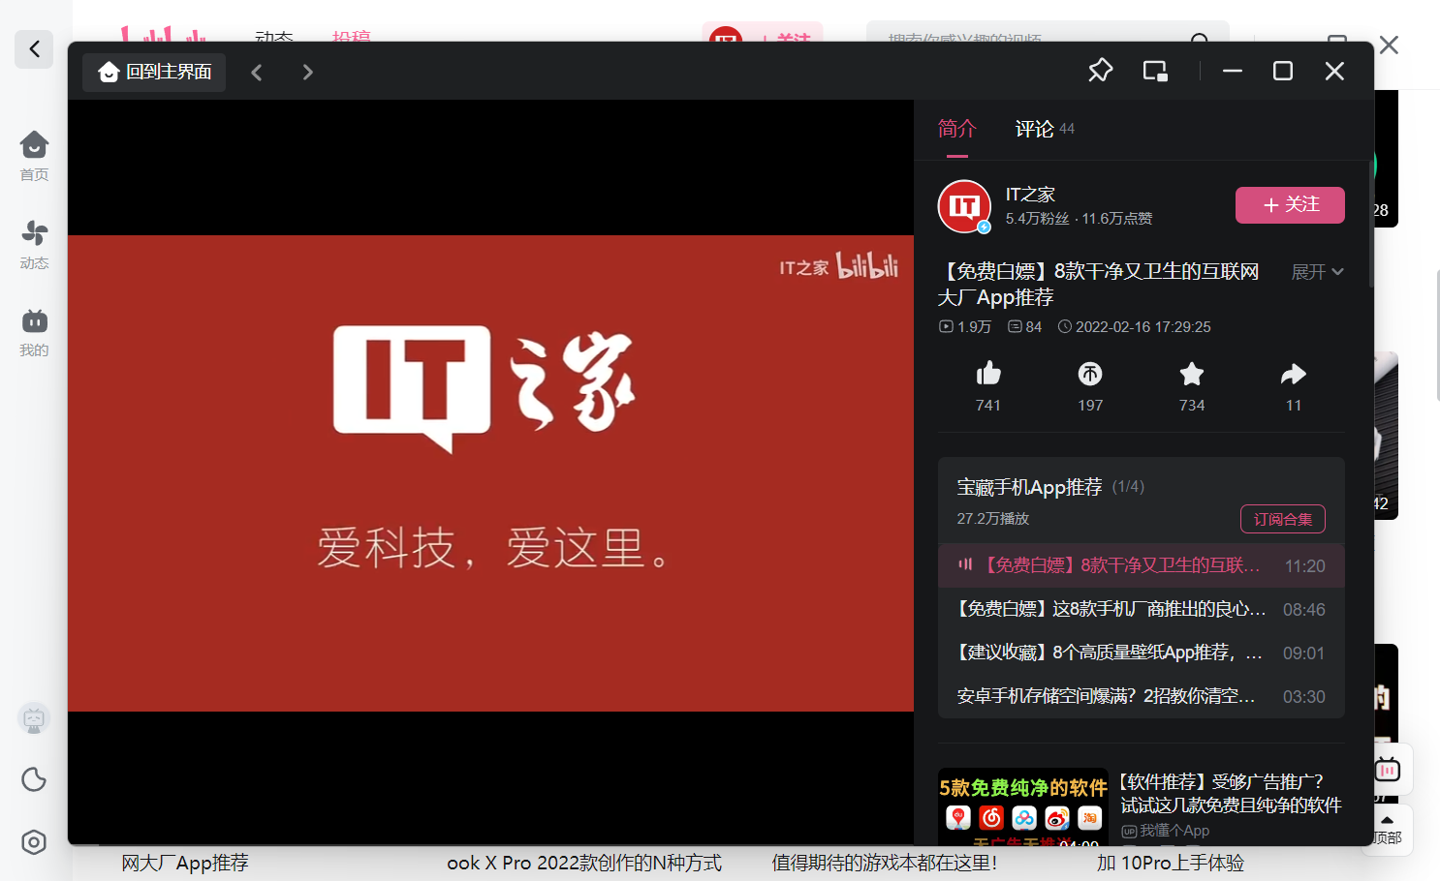1440x881 pixels.
Task: Open 首页 in the main window sidebar
Action: [x=34, y=156]
